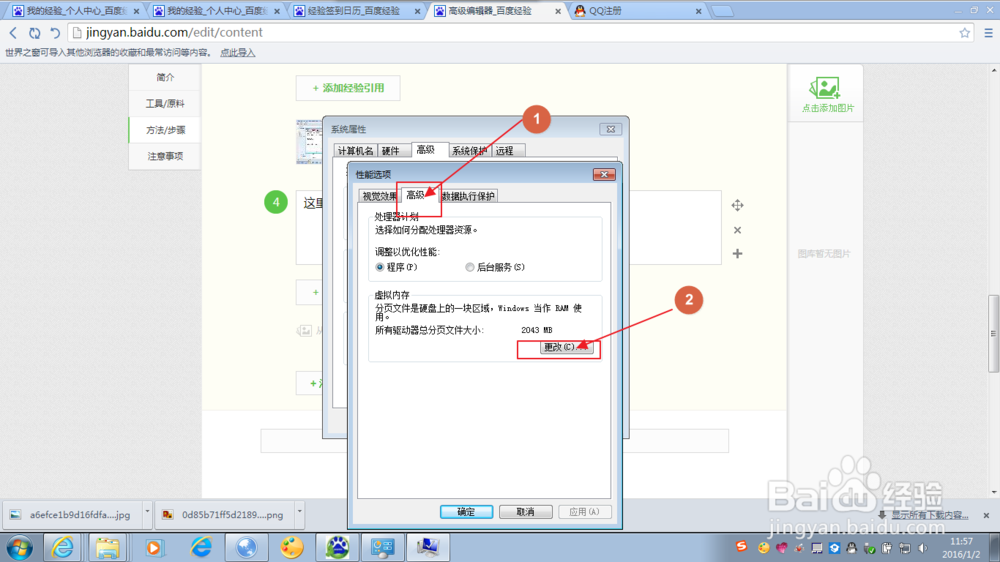Viewport: 1000px width, 562px height.
Task: Open the control panel taskbar icon
Action: tap(383, 547)
